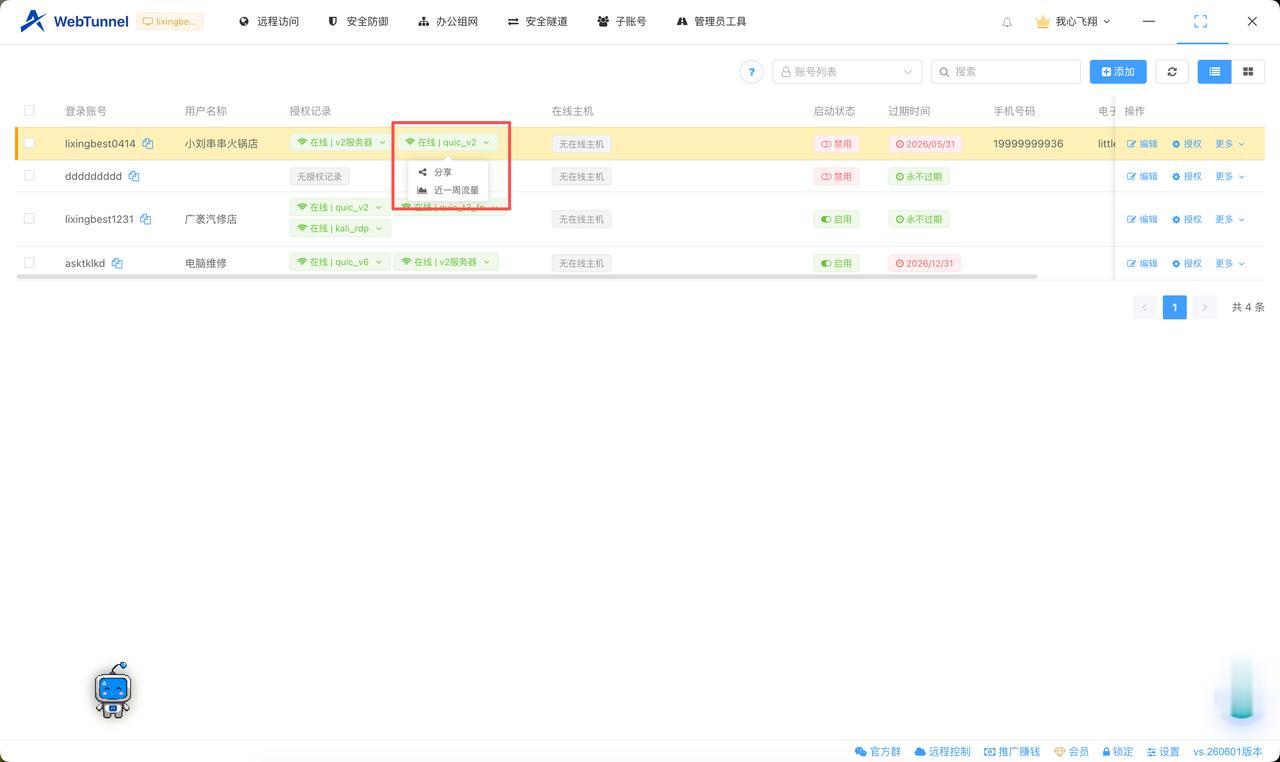
Task: Copy the lixingbest0414 account name
Action: (x=147, y=144)
